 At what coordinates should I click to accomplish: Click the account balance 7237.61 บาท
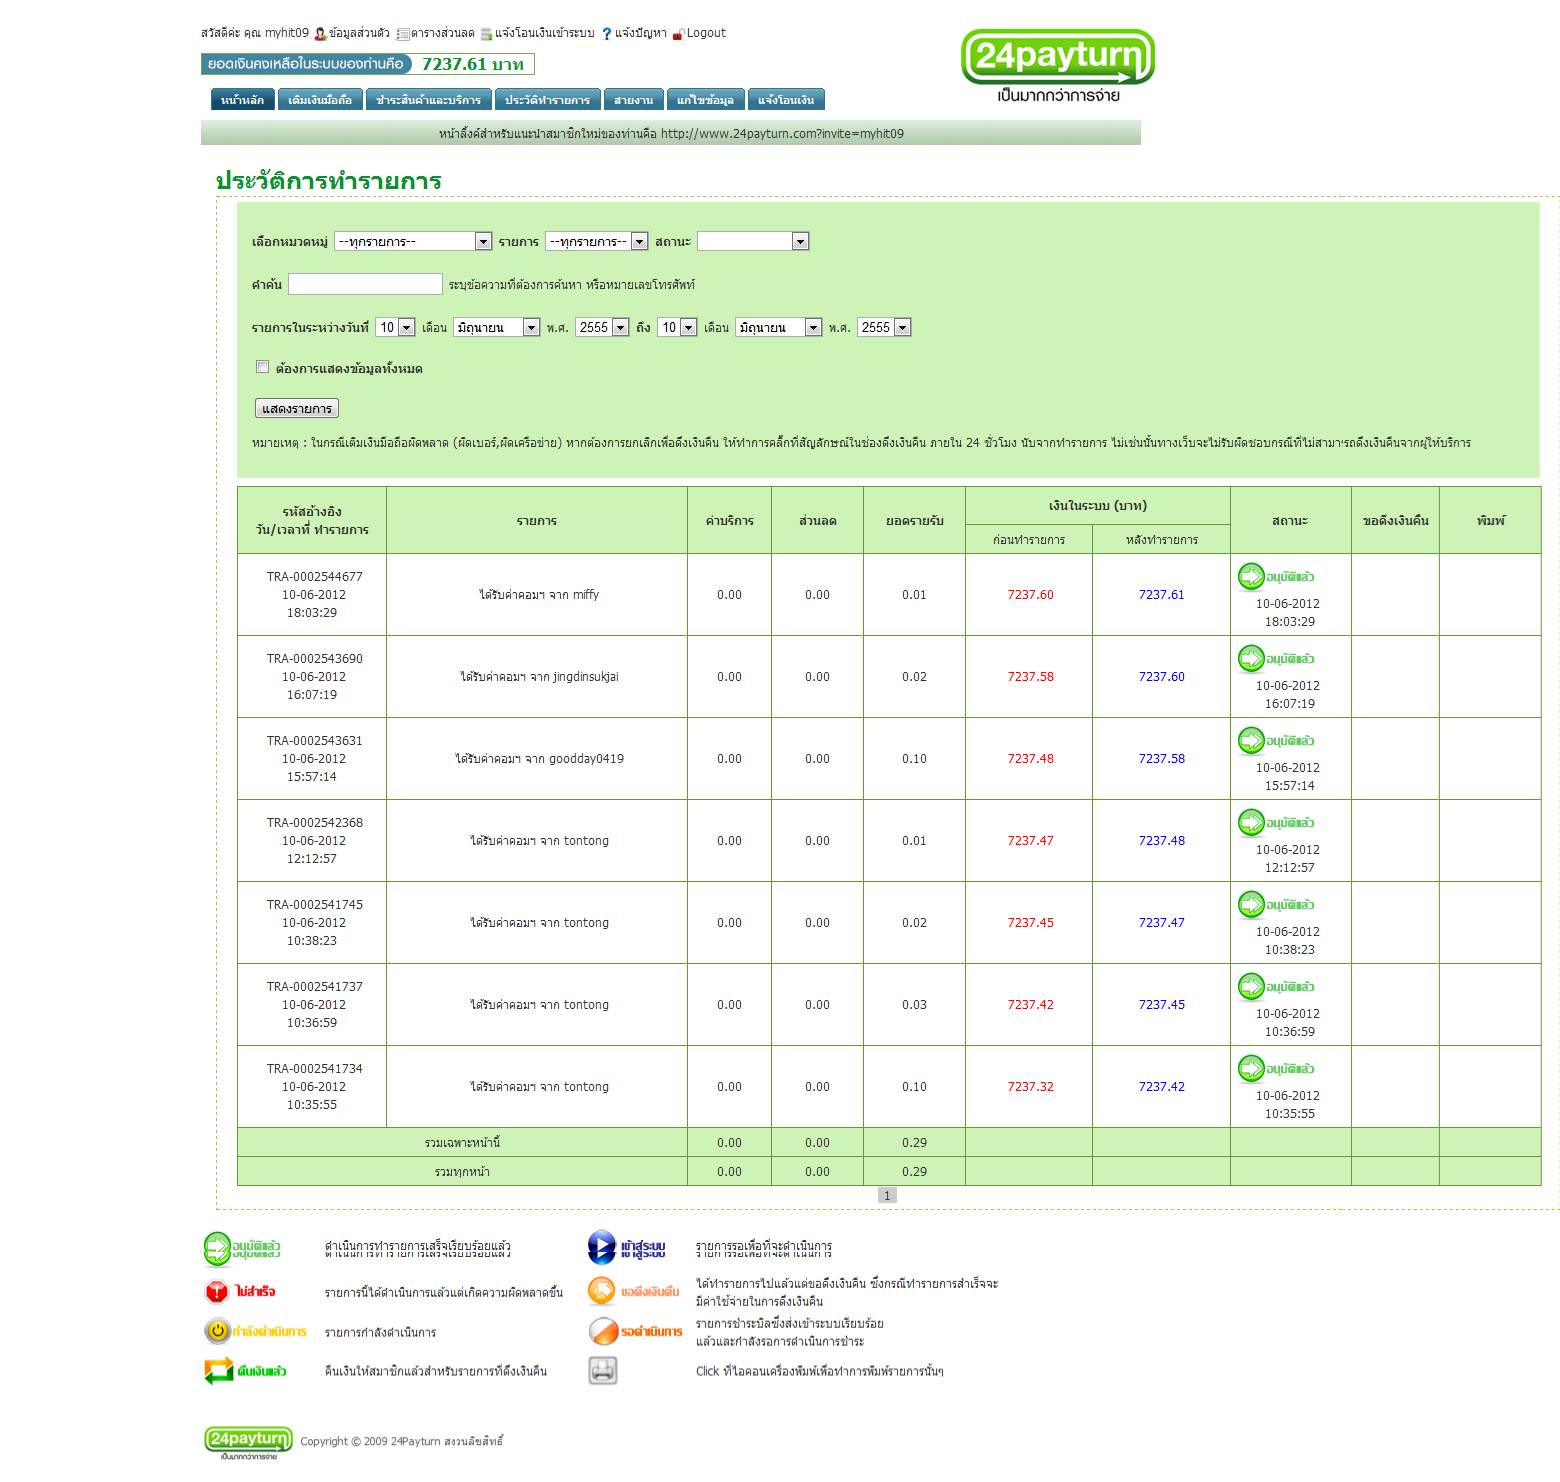tap(473, 64)
